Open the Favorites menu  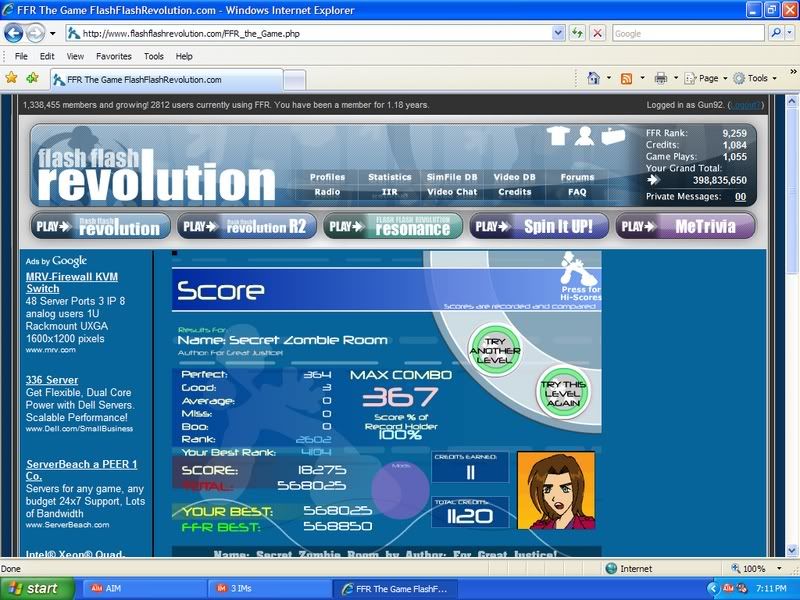coord(113,56)
